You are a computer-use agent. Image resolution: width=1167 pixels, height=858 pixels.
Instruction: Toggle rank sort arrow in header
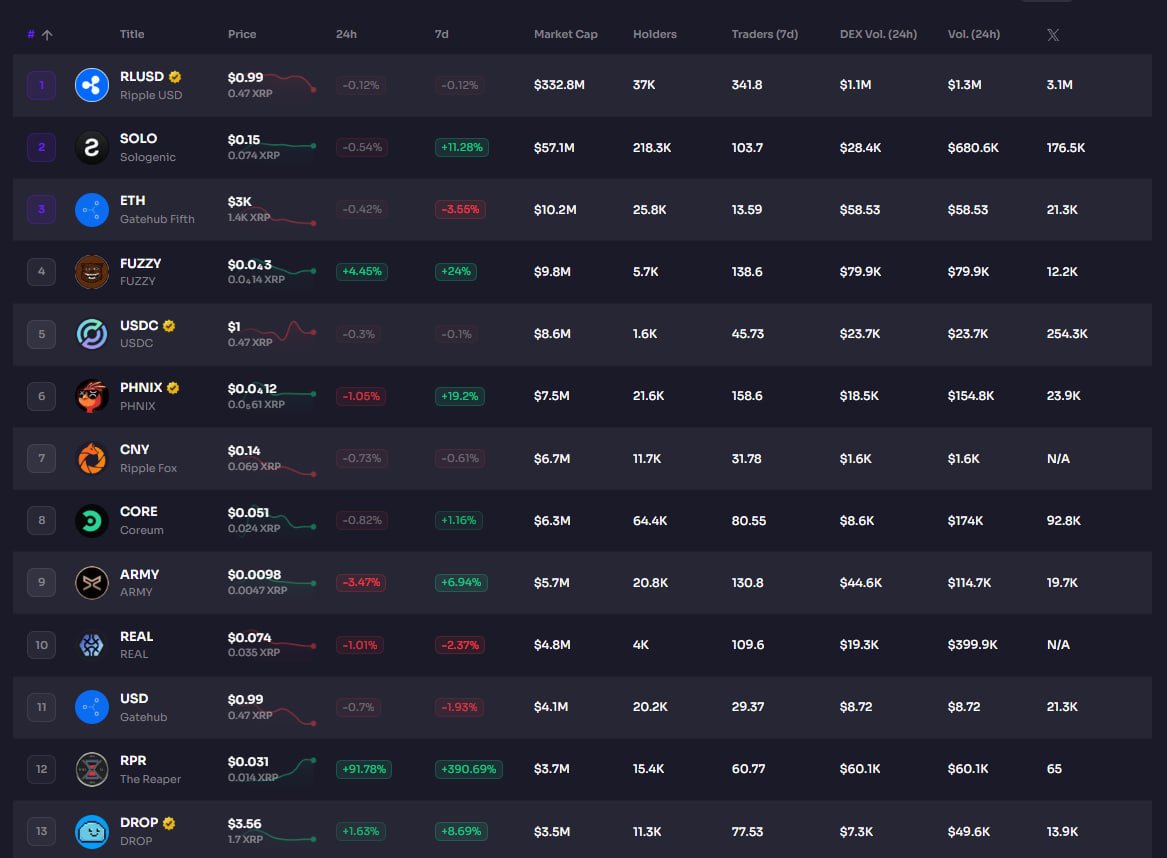click(x=47, y=35)
